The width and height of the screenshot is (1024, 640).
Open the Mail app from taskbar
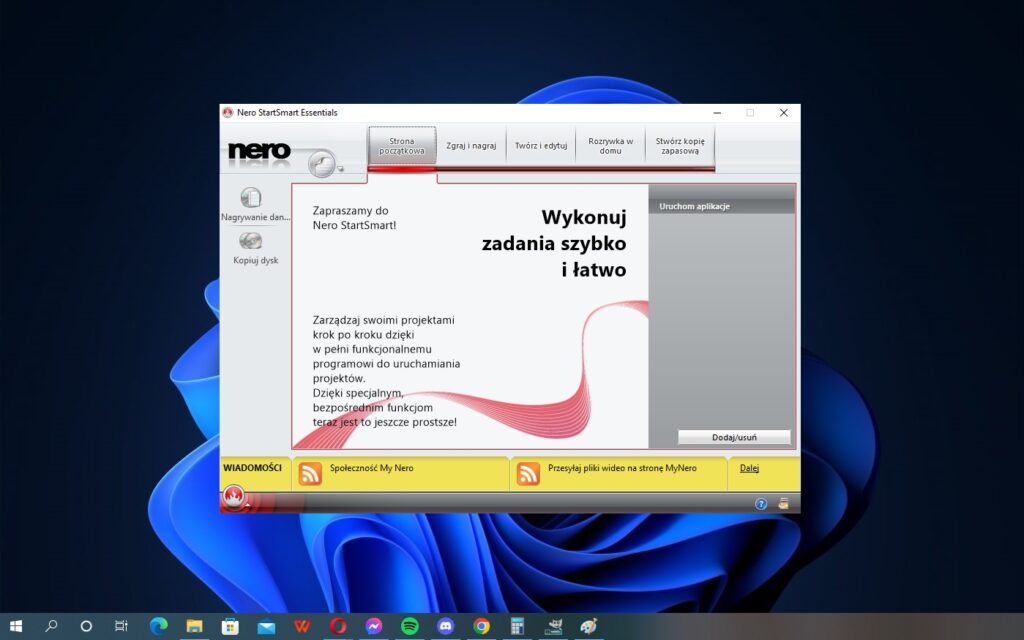(266, 626)
